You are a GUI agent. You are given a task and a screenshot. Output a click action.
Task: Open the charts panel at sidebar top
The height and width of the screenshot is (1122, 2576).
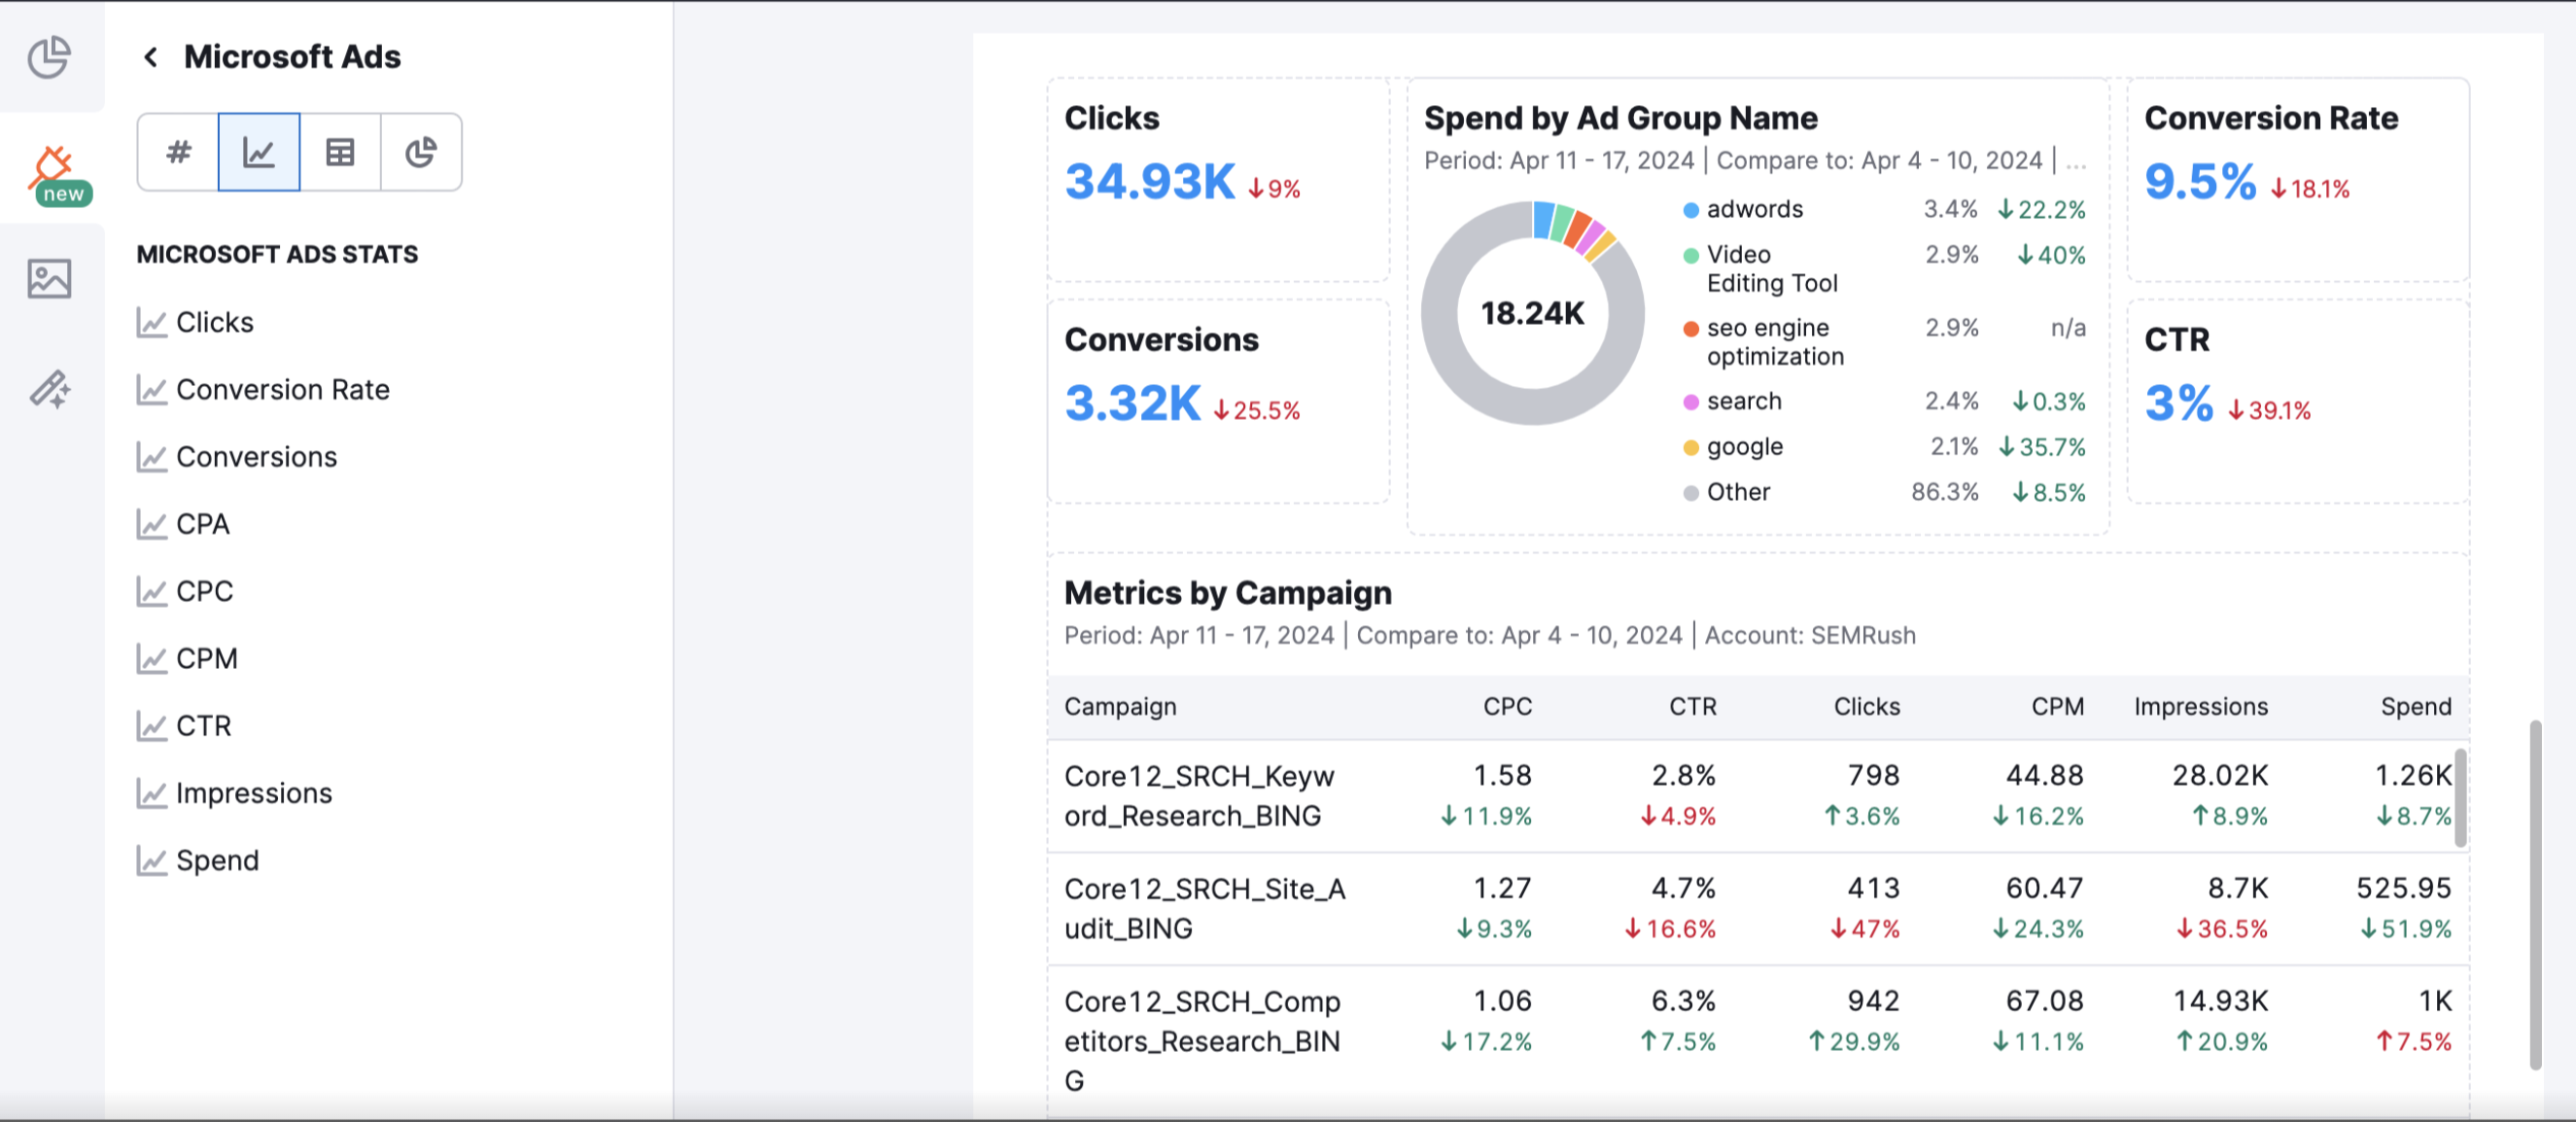52,57
